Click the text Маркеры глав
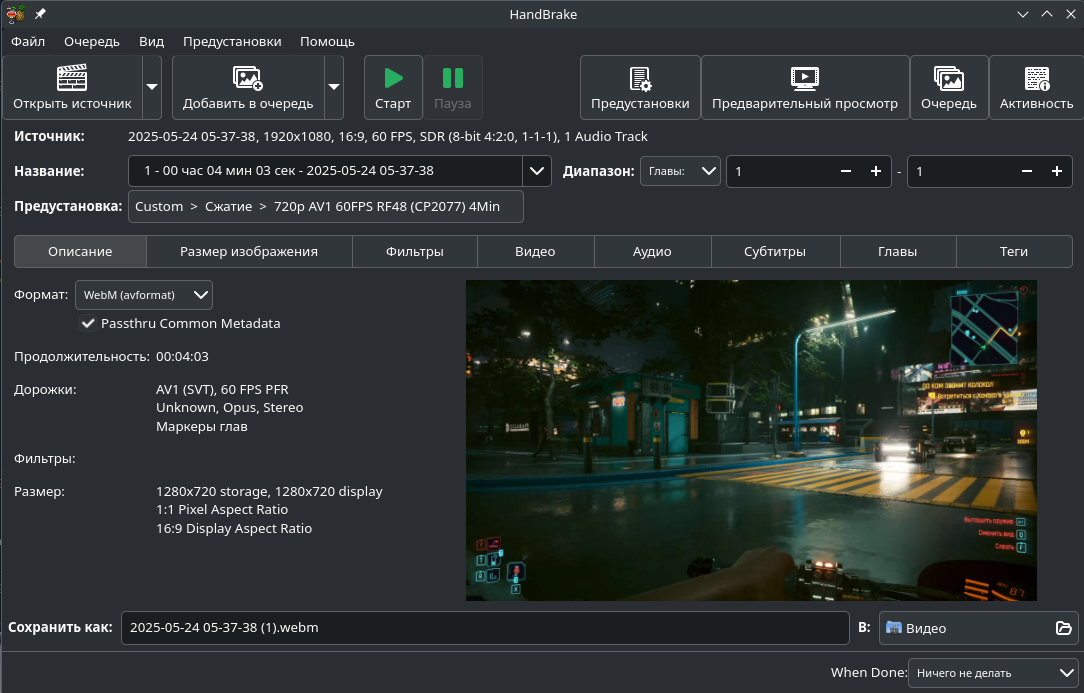Image resolution: width=1084 pixels, height=693 pixels. [x=202, y=427]
